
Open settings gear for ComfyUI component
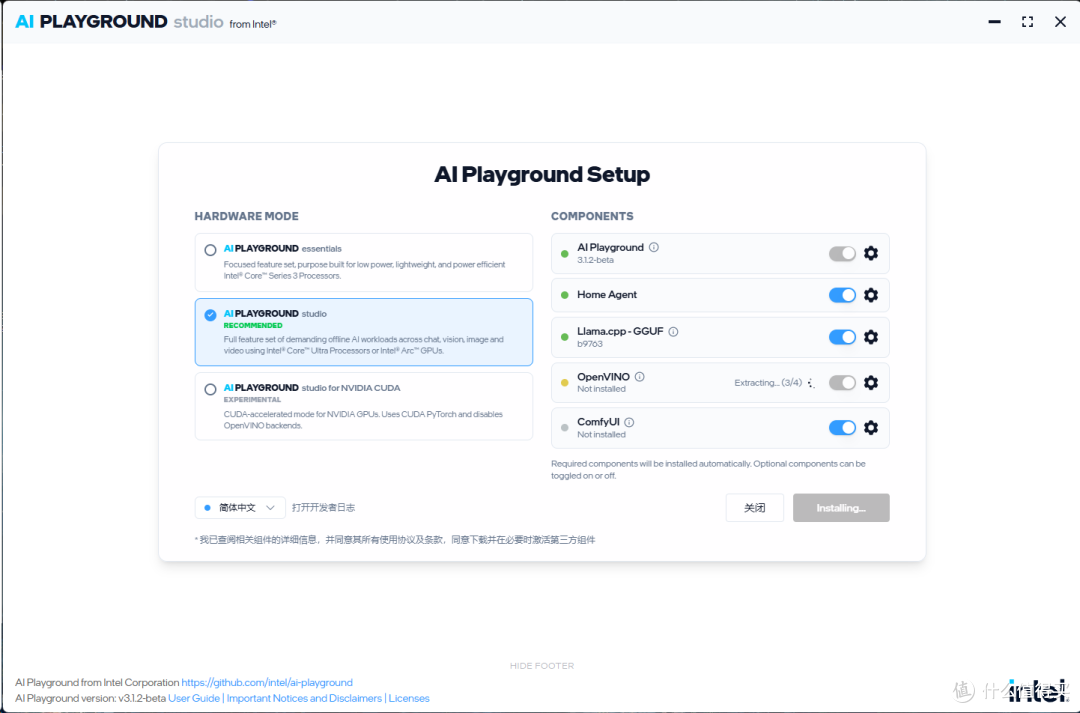[871, 428]
